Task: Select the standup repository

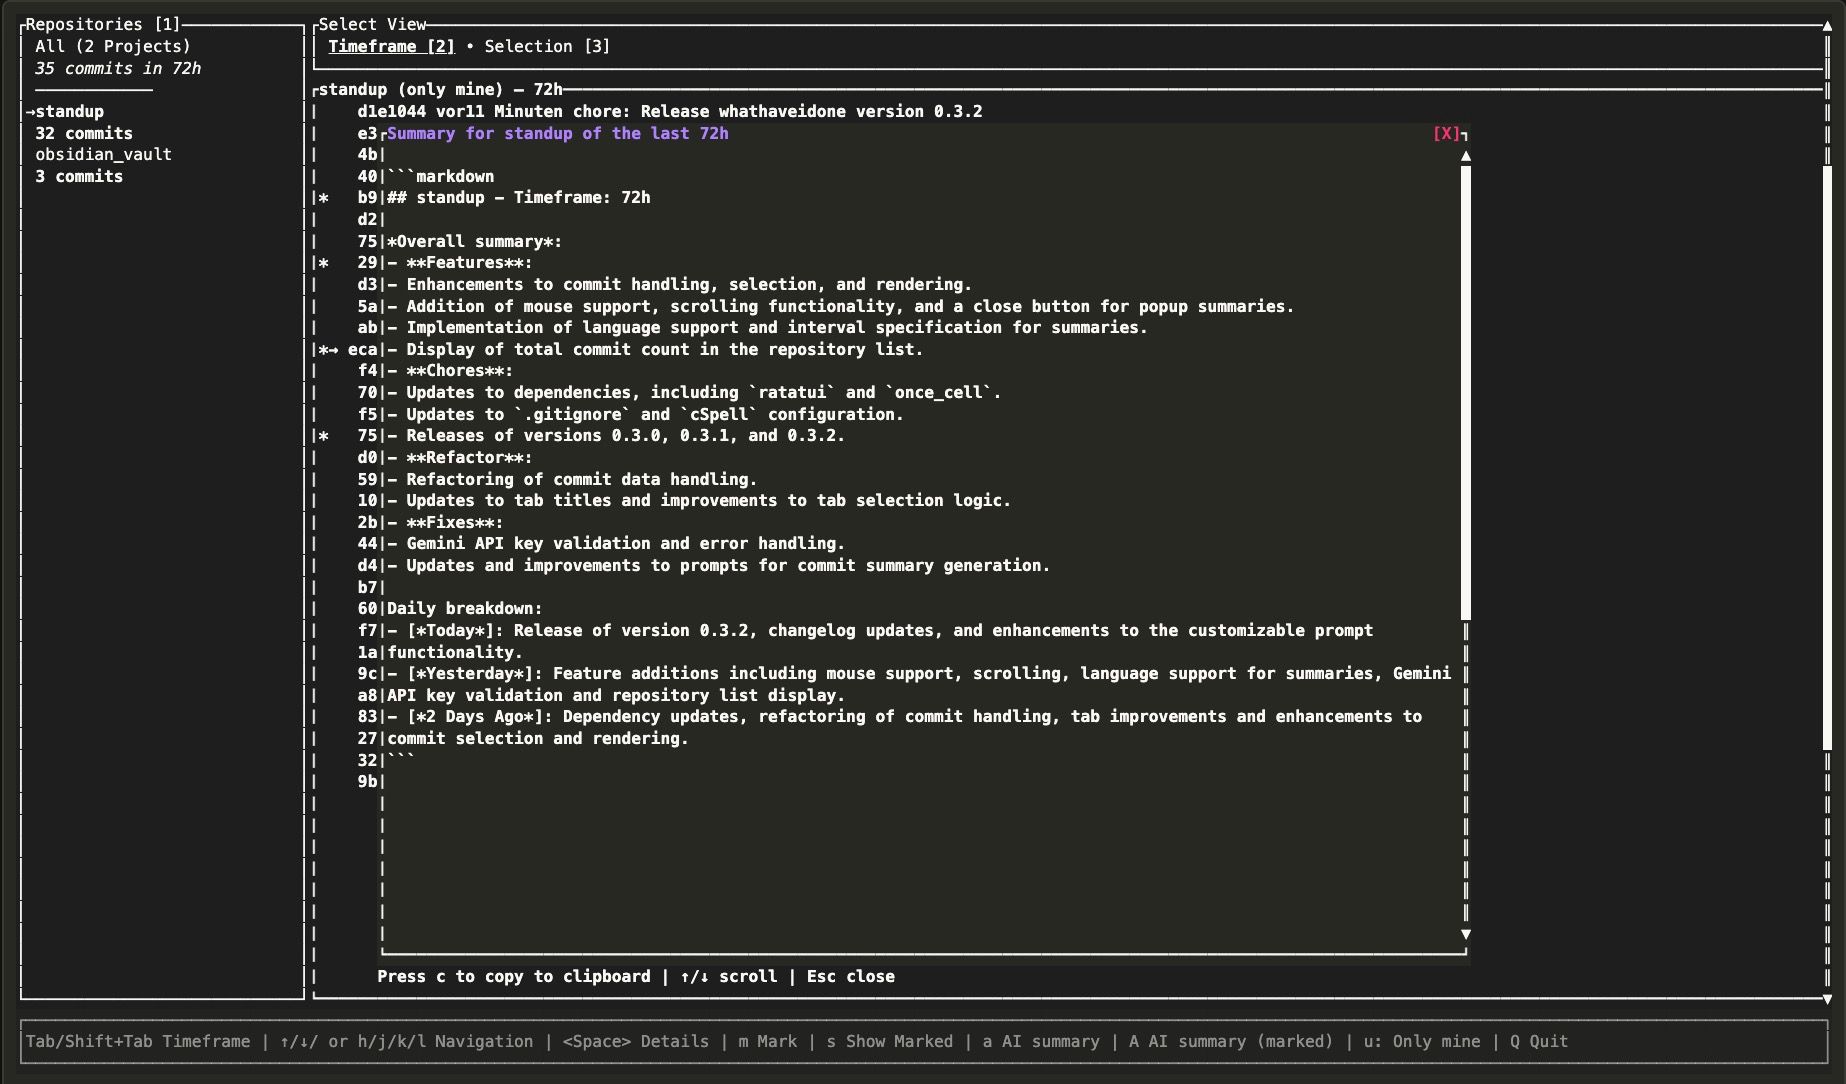Action: coord(69,111)
